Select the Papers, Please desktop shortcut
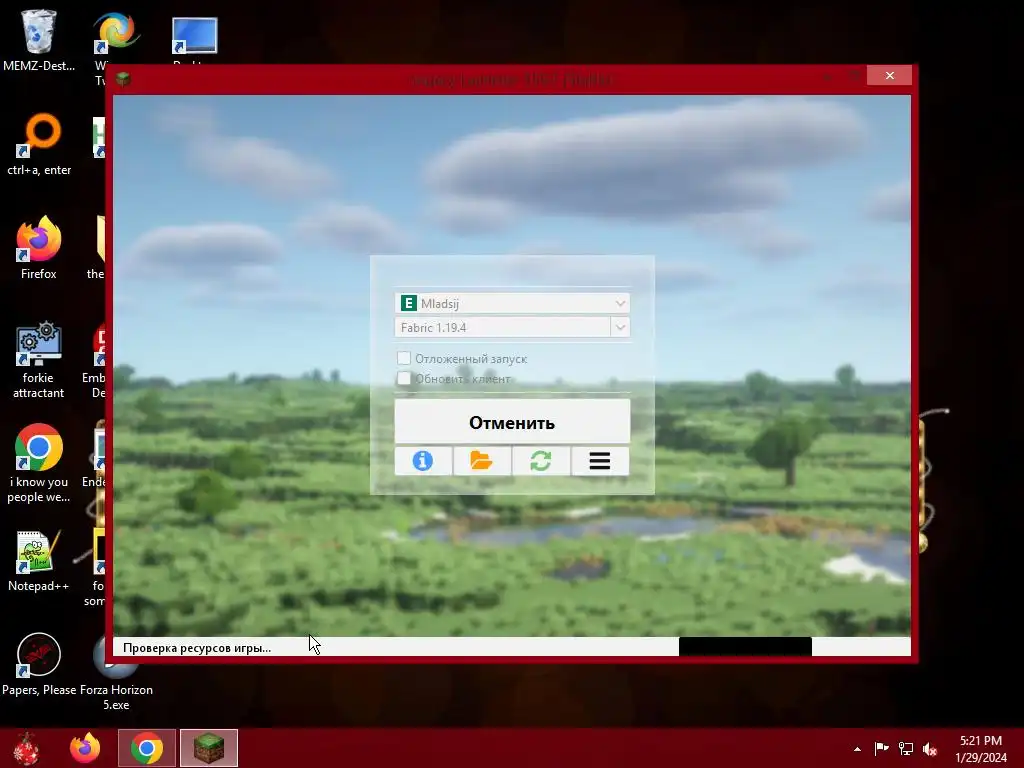The width and height of the screenshot is (1024, 768). [x=39, y=665]
